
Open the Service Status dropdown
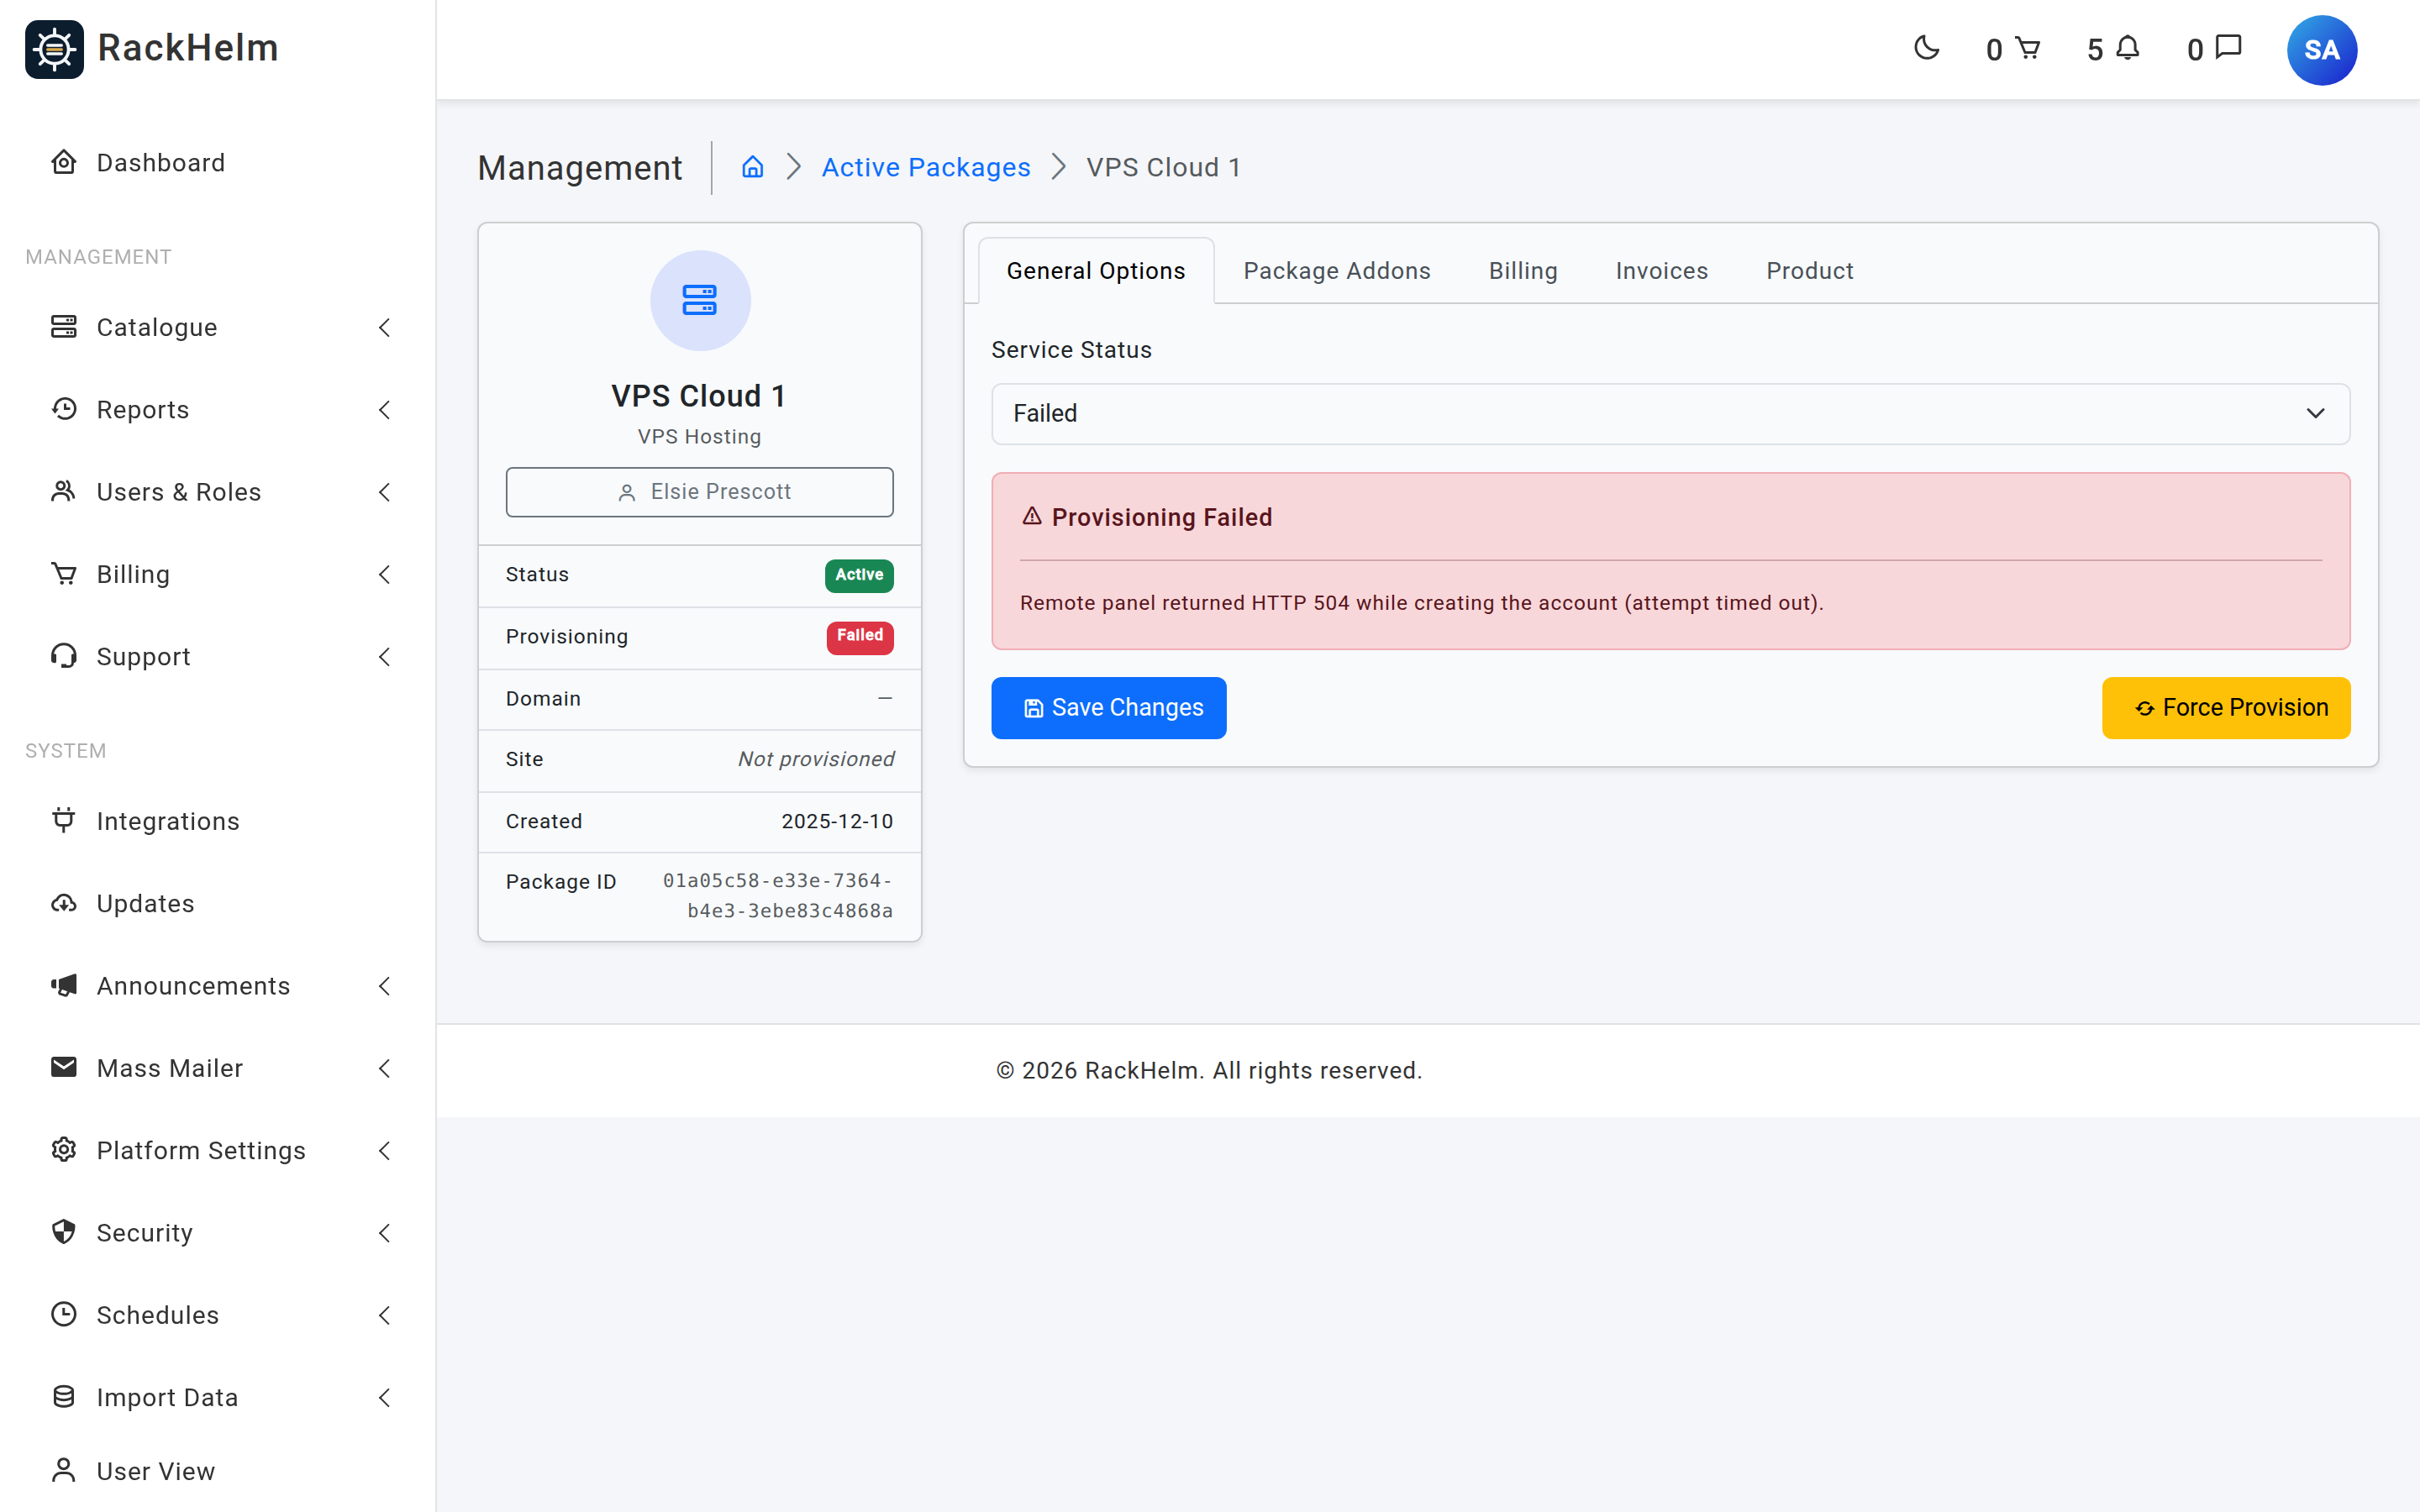pyautogui.click(x=1670, y=413)
